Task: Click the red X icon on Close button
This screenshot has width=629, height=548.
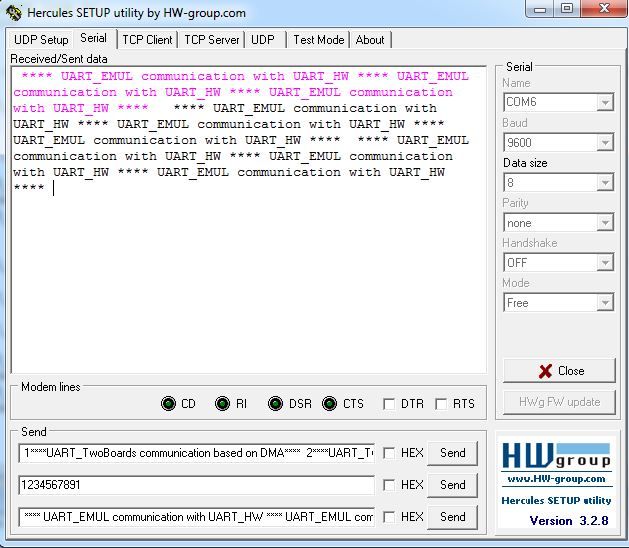Action: (545, 371)
